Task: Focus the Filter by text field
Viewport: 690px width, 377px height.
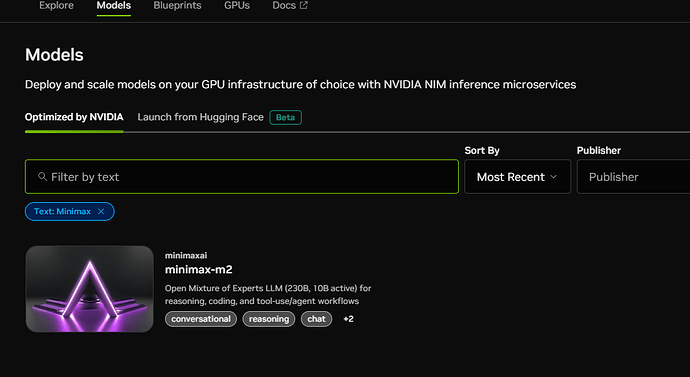Action: click(242, 177)
